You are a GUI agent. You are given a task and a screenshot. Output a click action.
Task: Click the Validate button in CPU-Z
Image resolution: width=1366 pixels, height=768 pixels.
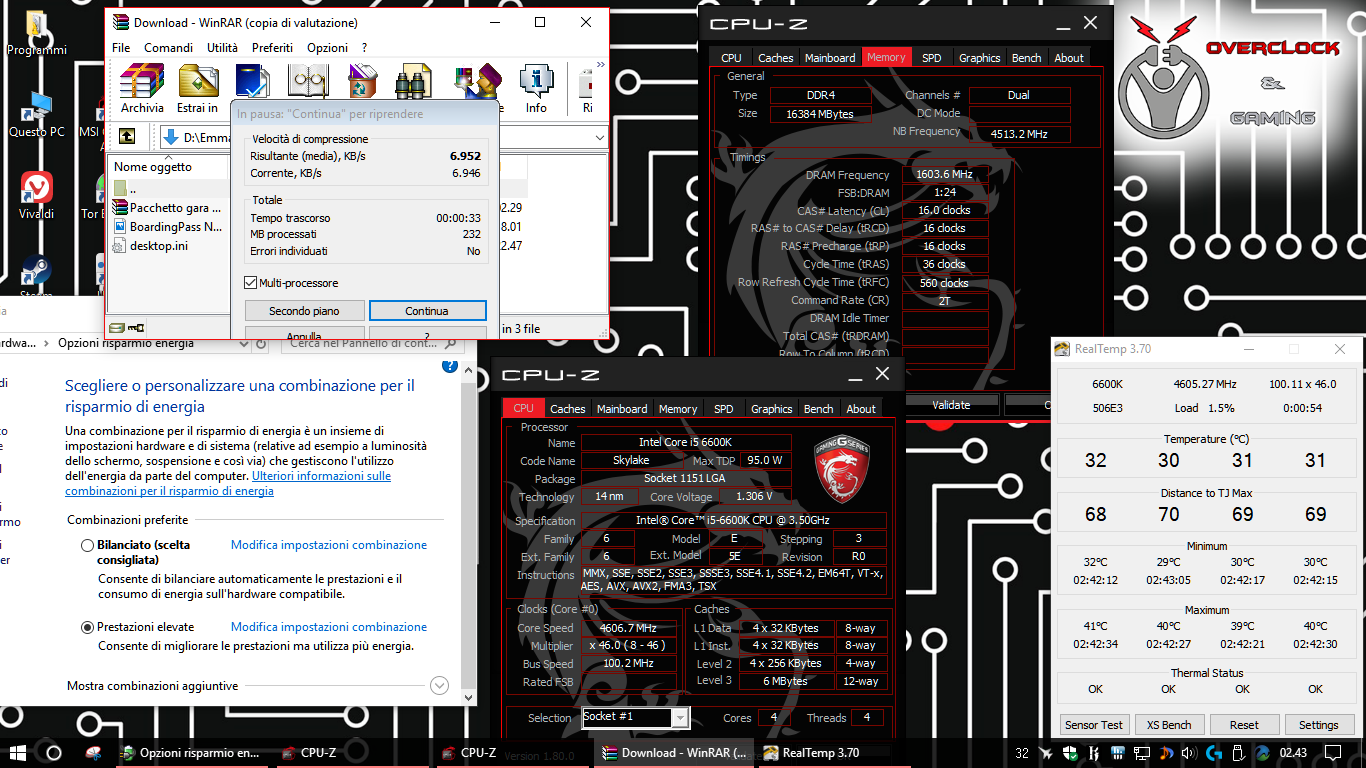(x=951, y=405)
